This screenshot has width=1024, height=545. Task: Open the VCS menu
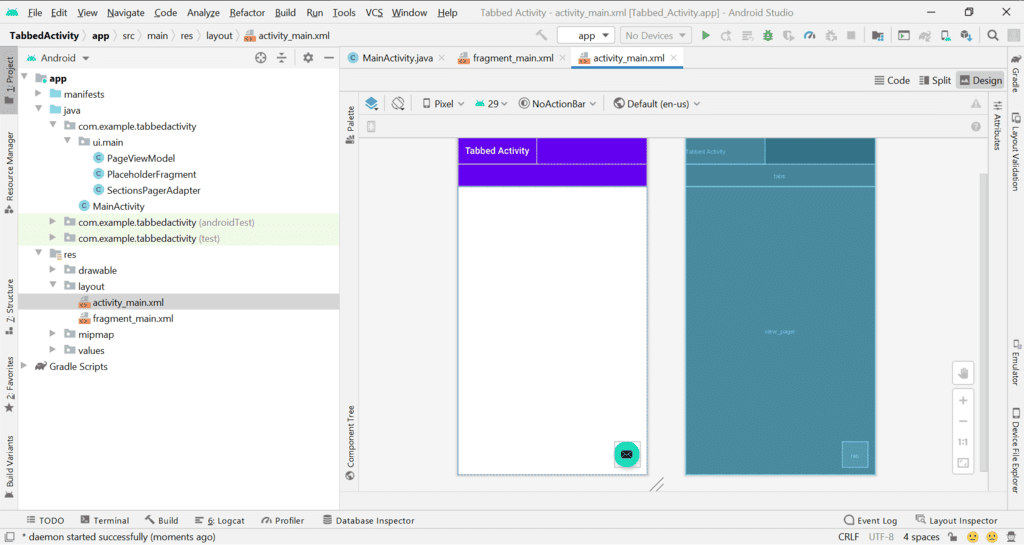click(x=374, y=12)
